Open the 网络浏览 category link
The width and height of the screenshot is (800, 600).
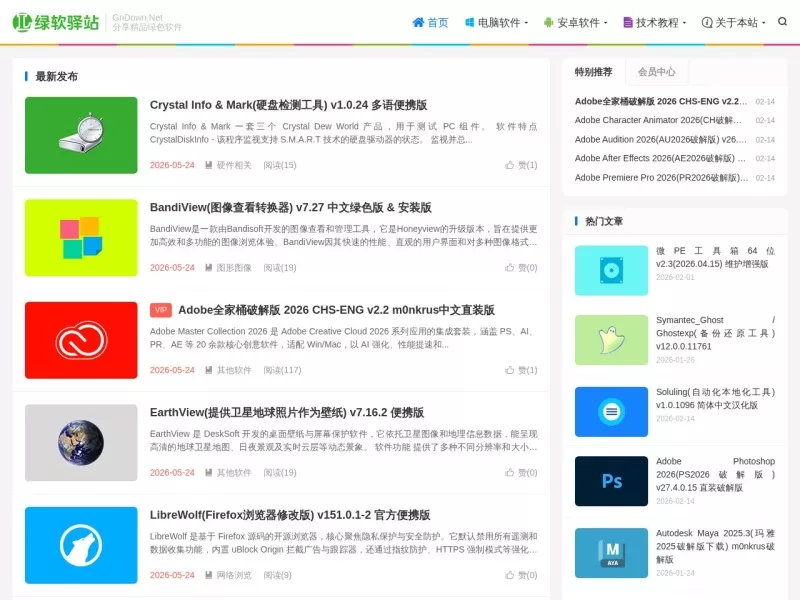click(234, 575)
